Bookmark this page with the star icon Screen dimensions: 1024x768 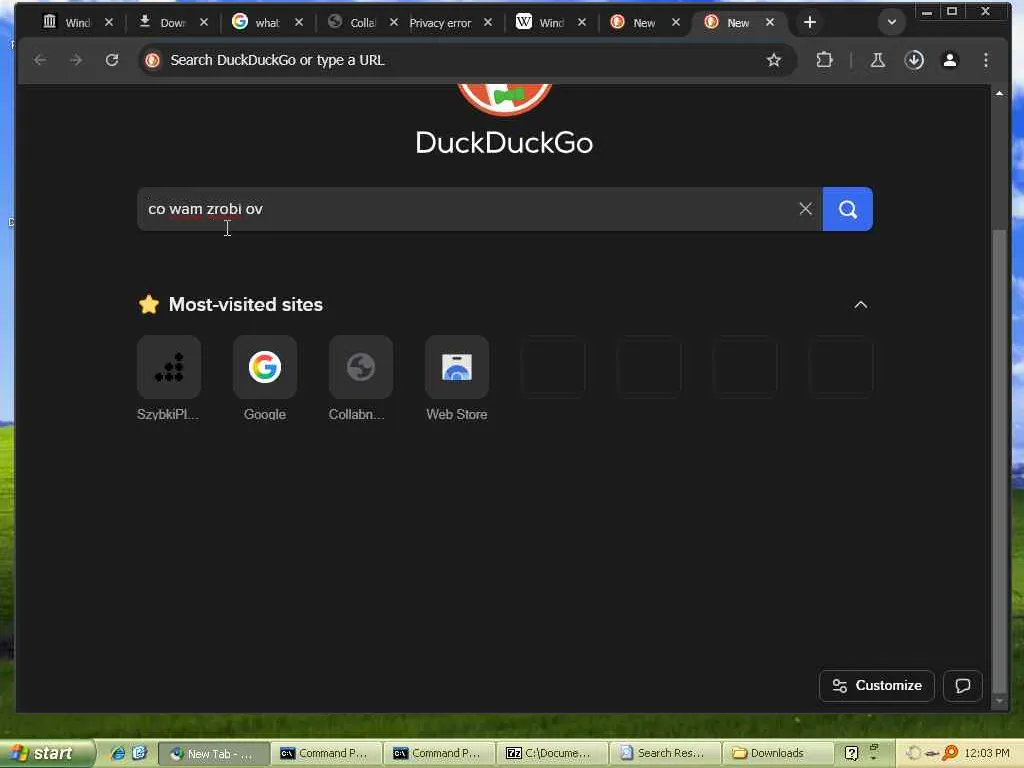774,60
